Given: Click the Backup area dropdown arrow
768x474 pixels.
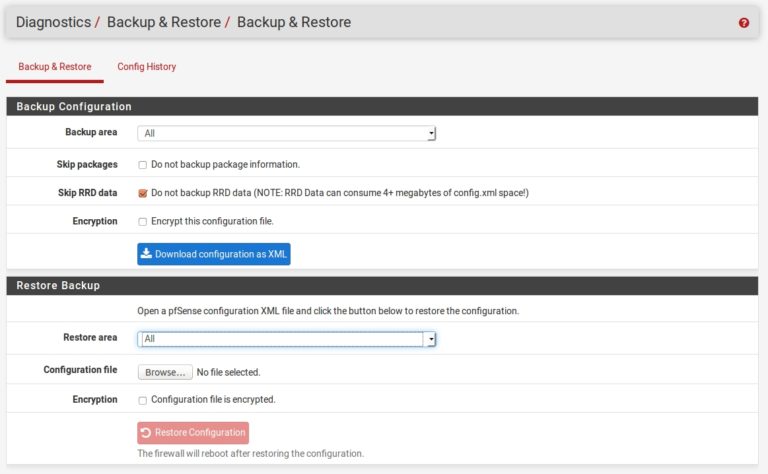Looking at the screenshot, I should click(431, 133).
